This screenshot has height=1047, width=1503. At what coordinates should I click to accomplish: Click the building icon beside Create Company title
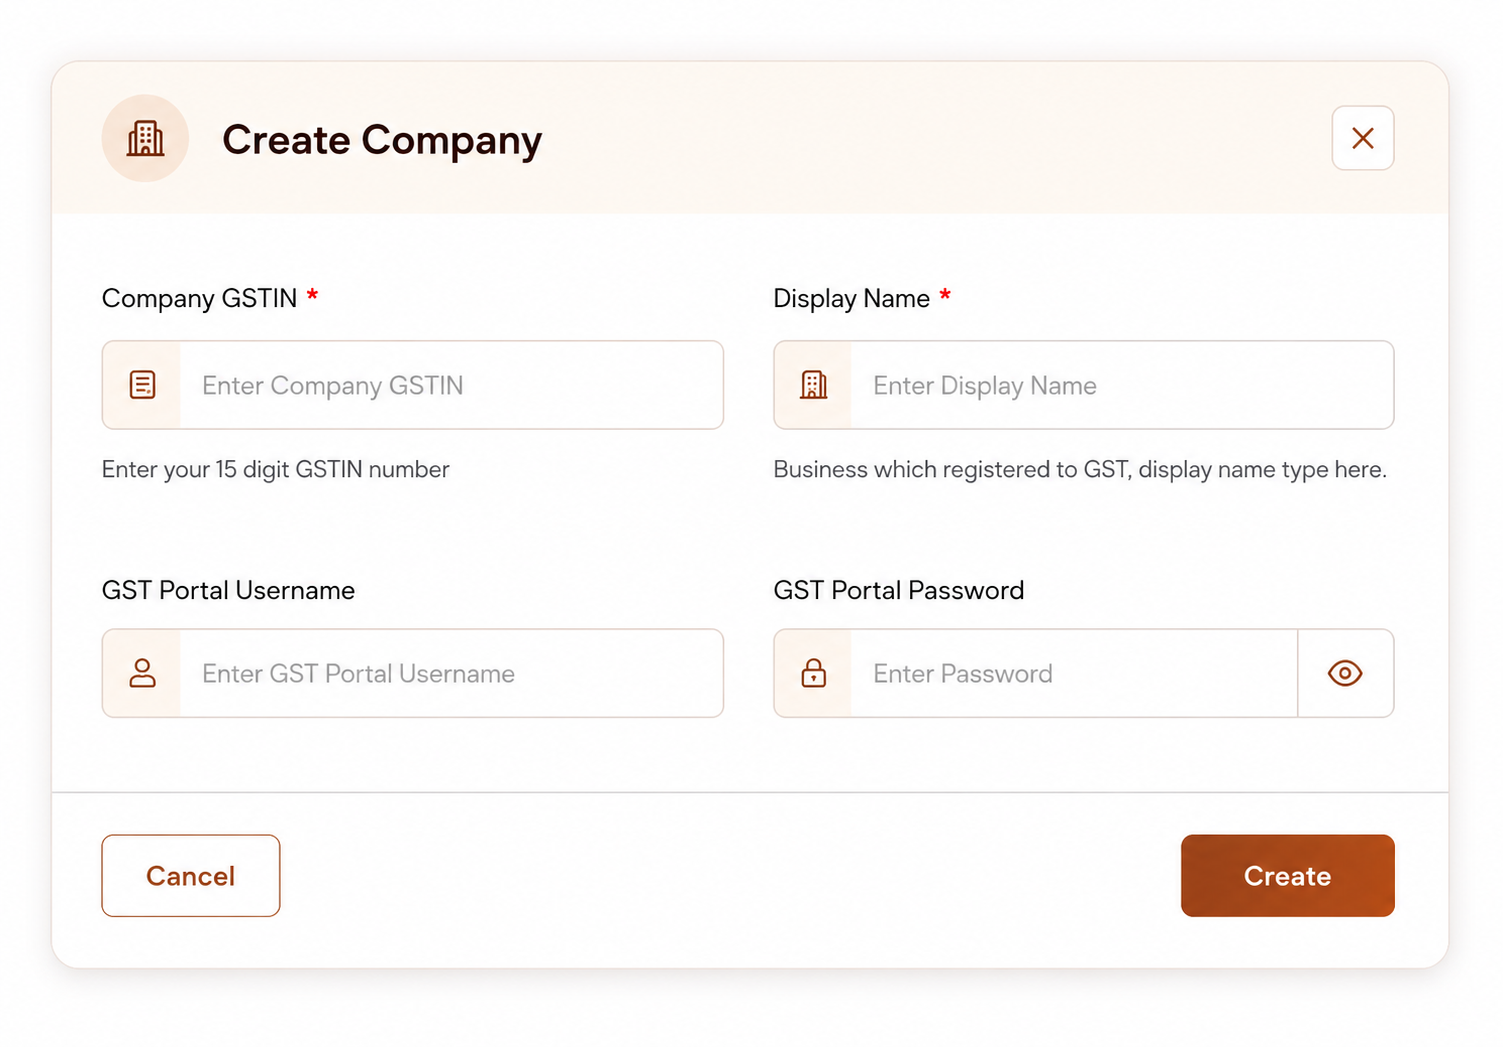click(145, 138)
